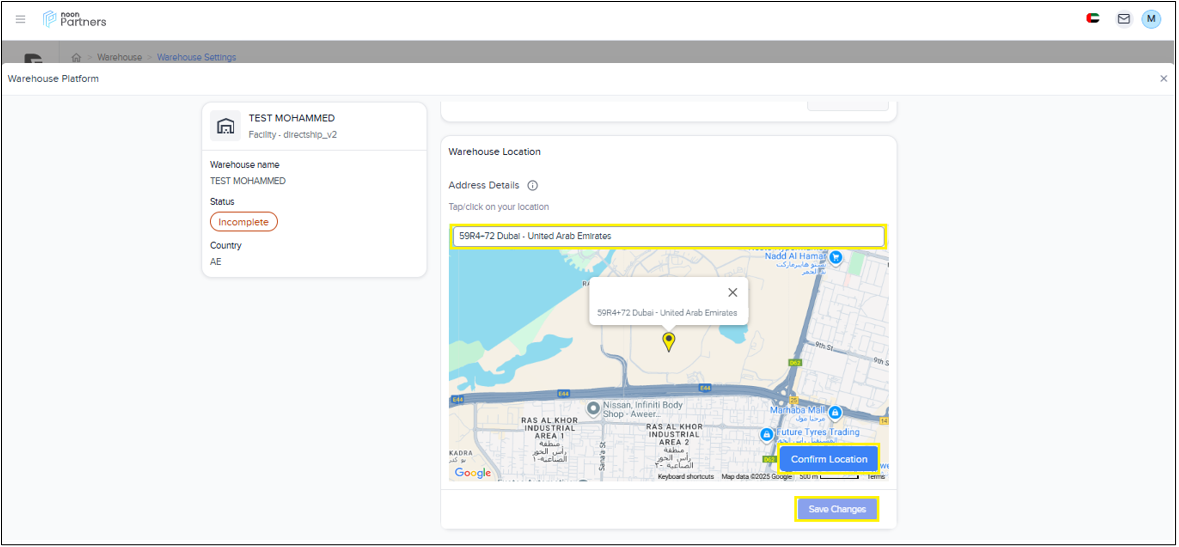Click the Incomplete status badge

click(x=243, y=222)
